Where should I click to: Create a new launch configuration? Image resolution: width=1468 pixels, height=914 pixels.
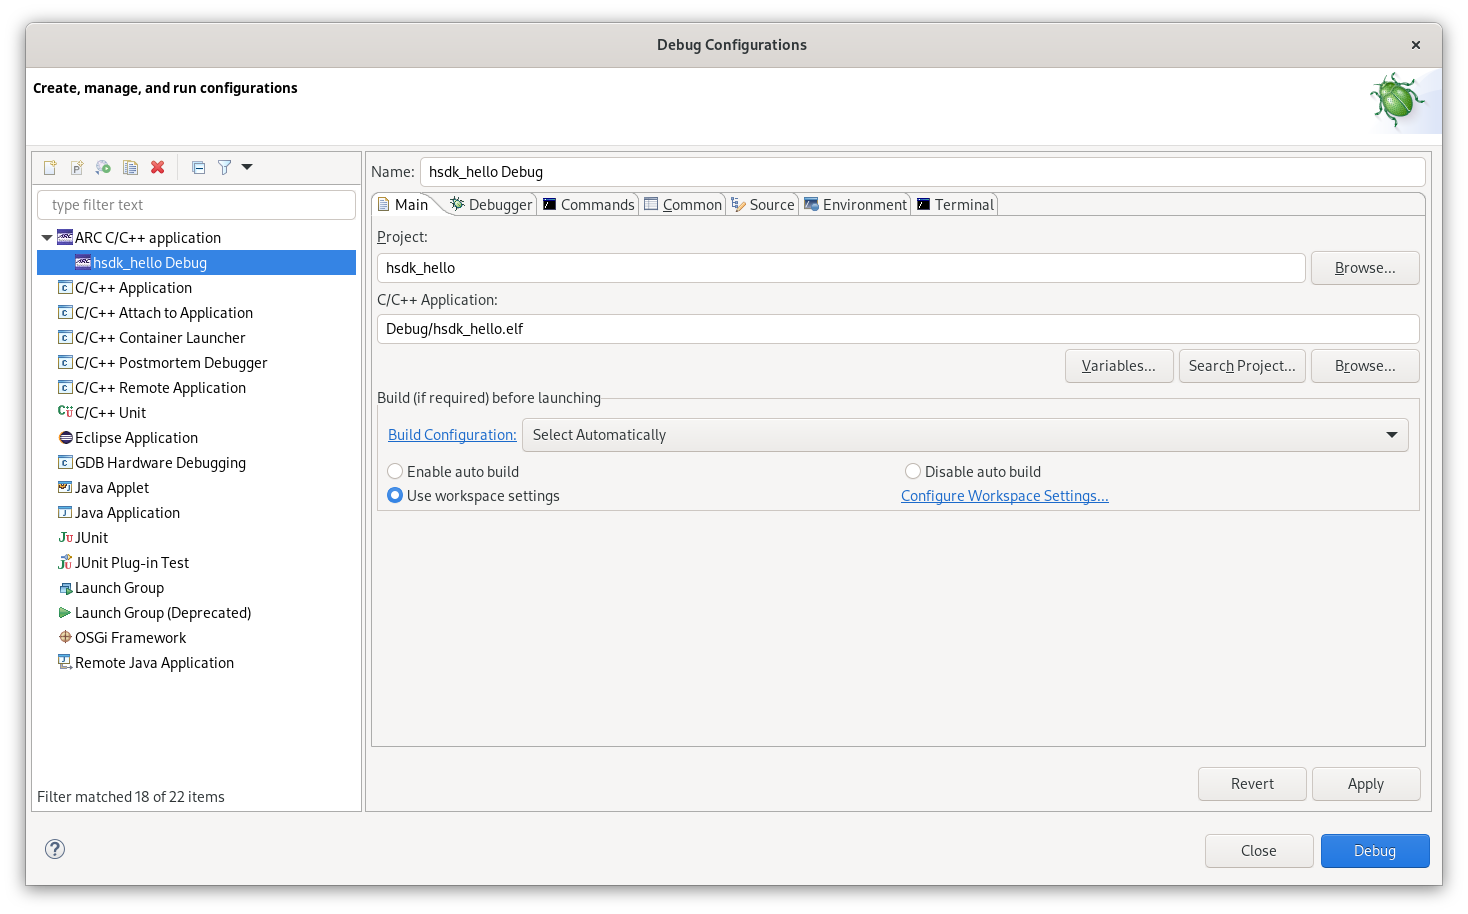coord(50,167)
